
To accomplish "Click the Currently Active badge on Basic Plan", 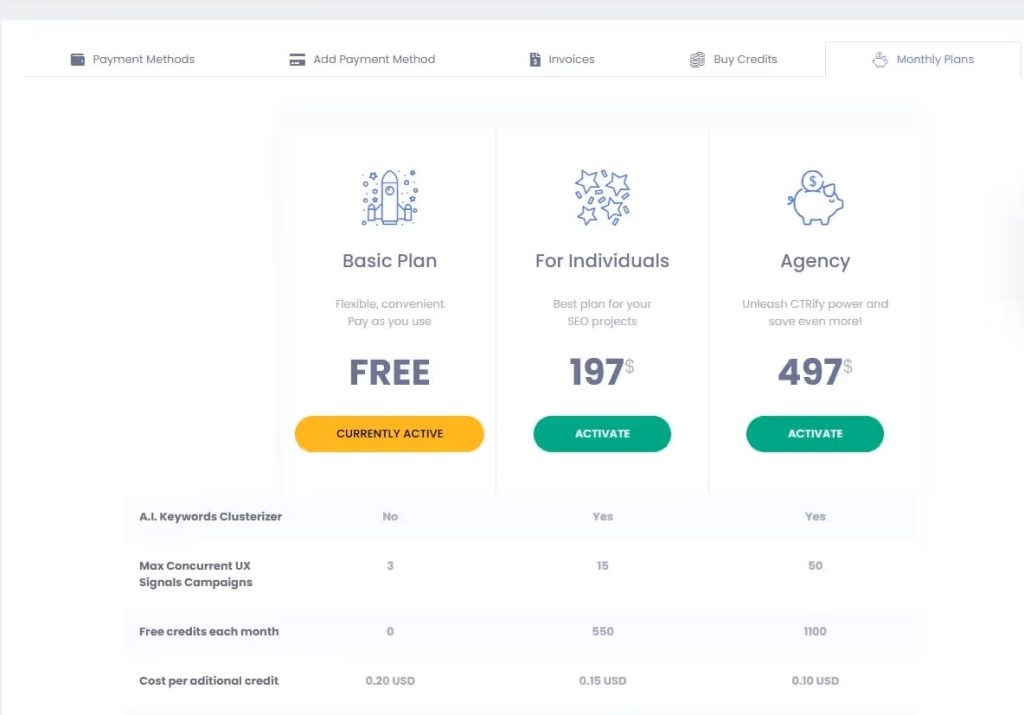I will click(389, 434).
